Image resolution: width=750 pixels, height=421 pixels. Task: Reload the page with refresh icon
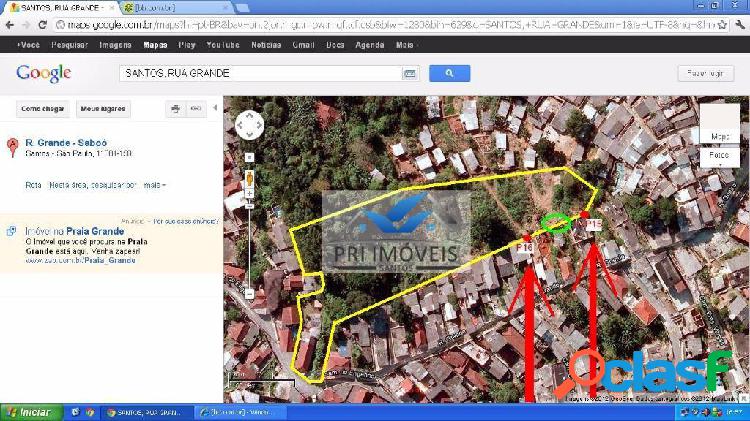point(42,25)
